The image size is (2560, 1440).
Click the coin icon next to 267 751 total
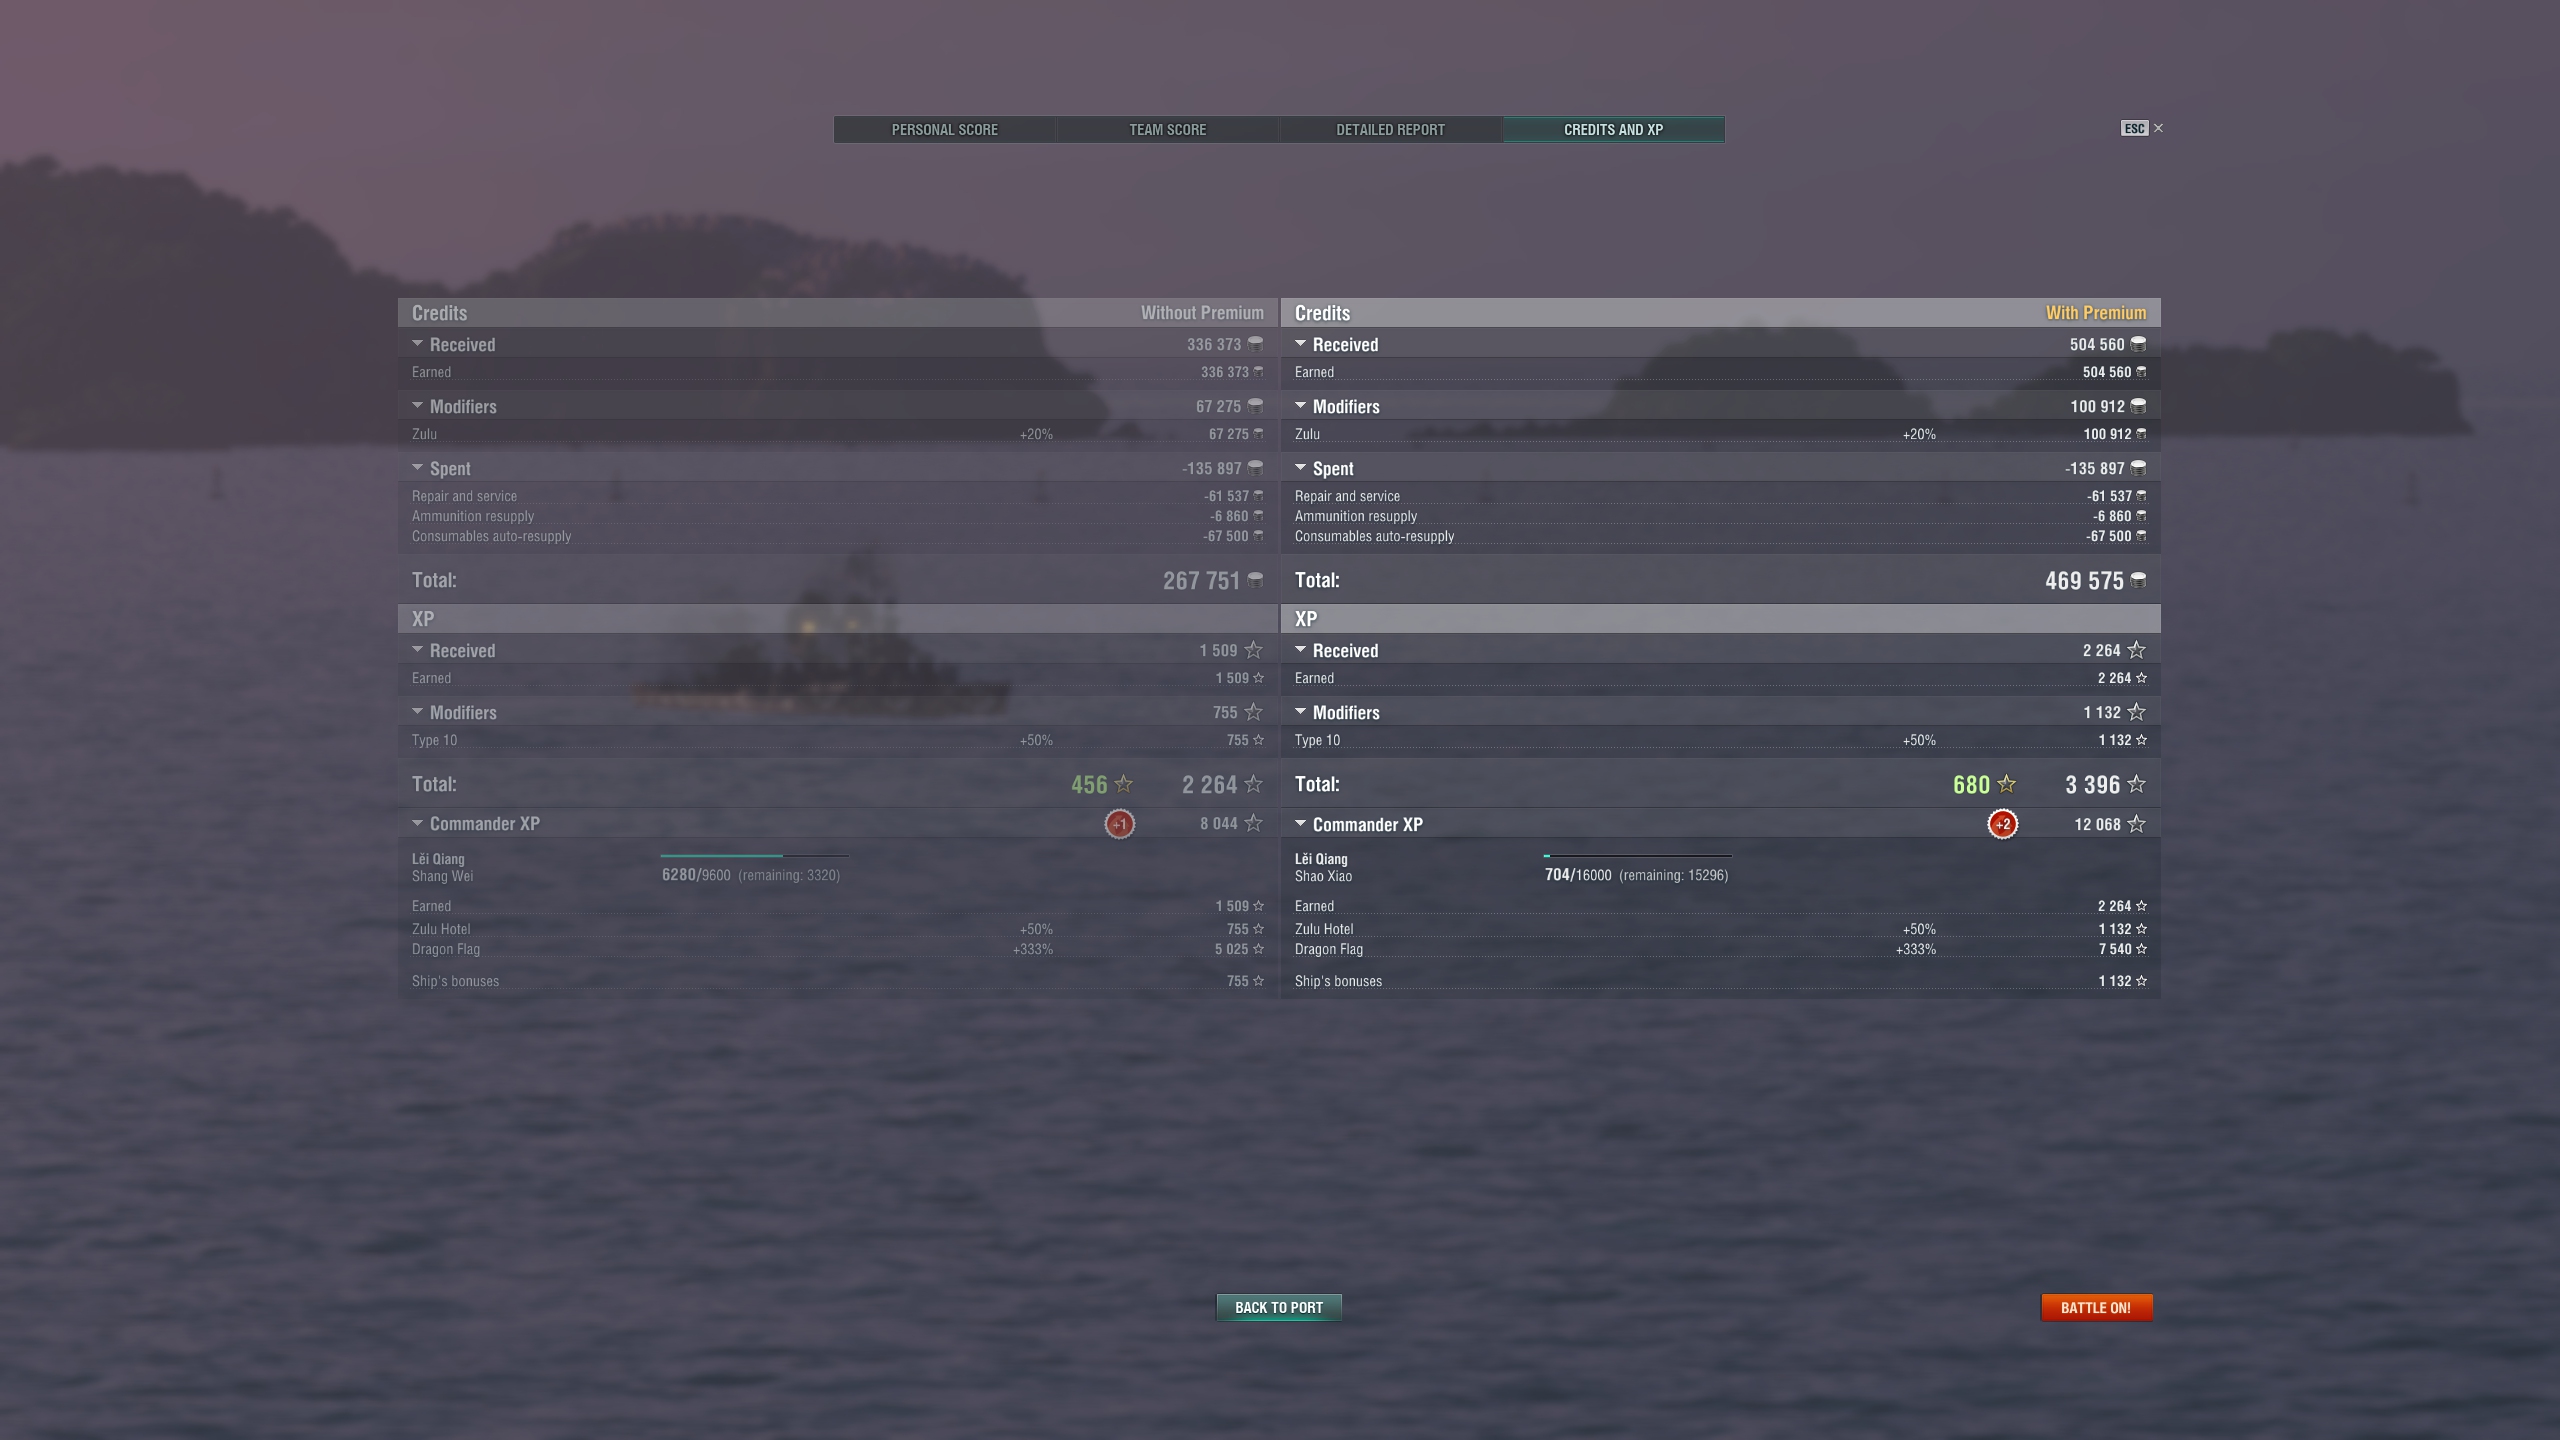(1255, 580)
